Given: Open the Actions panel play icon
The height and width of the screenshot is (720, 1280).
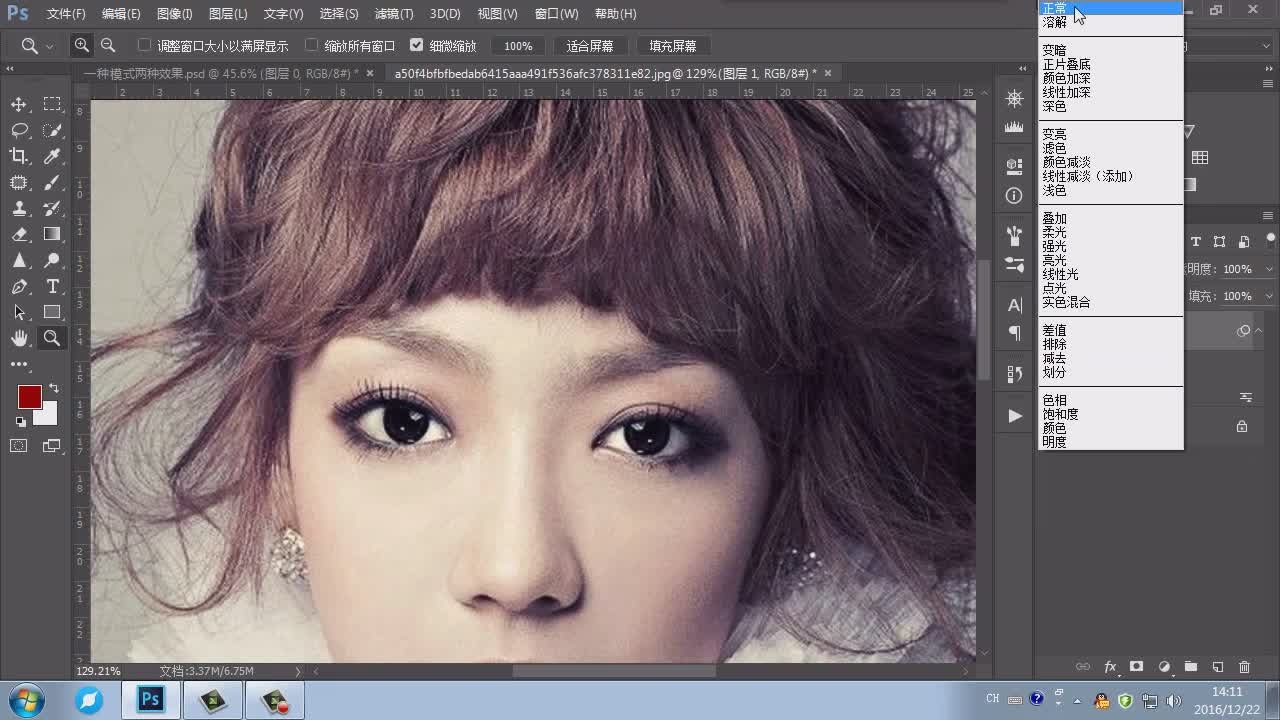Looking at the screenshot, I should point(1014,415).
